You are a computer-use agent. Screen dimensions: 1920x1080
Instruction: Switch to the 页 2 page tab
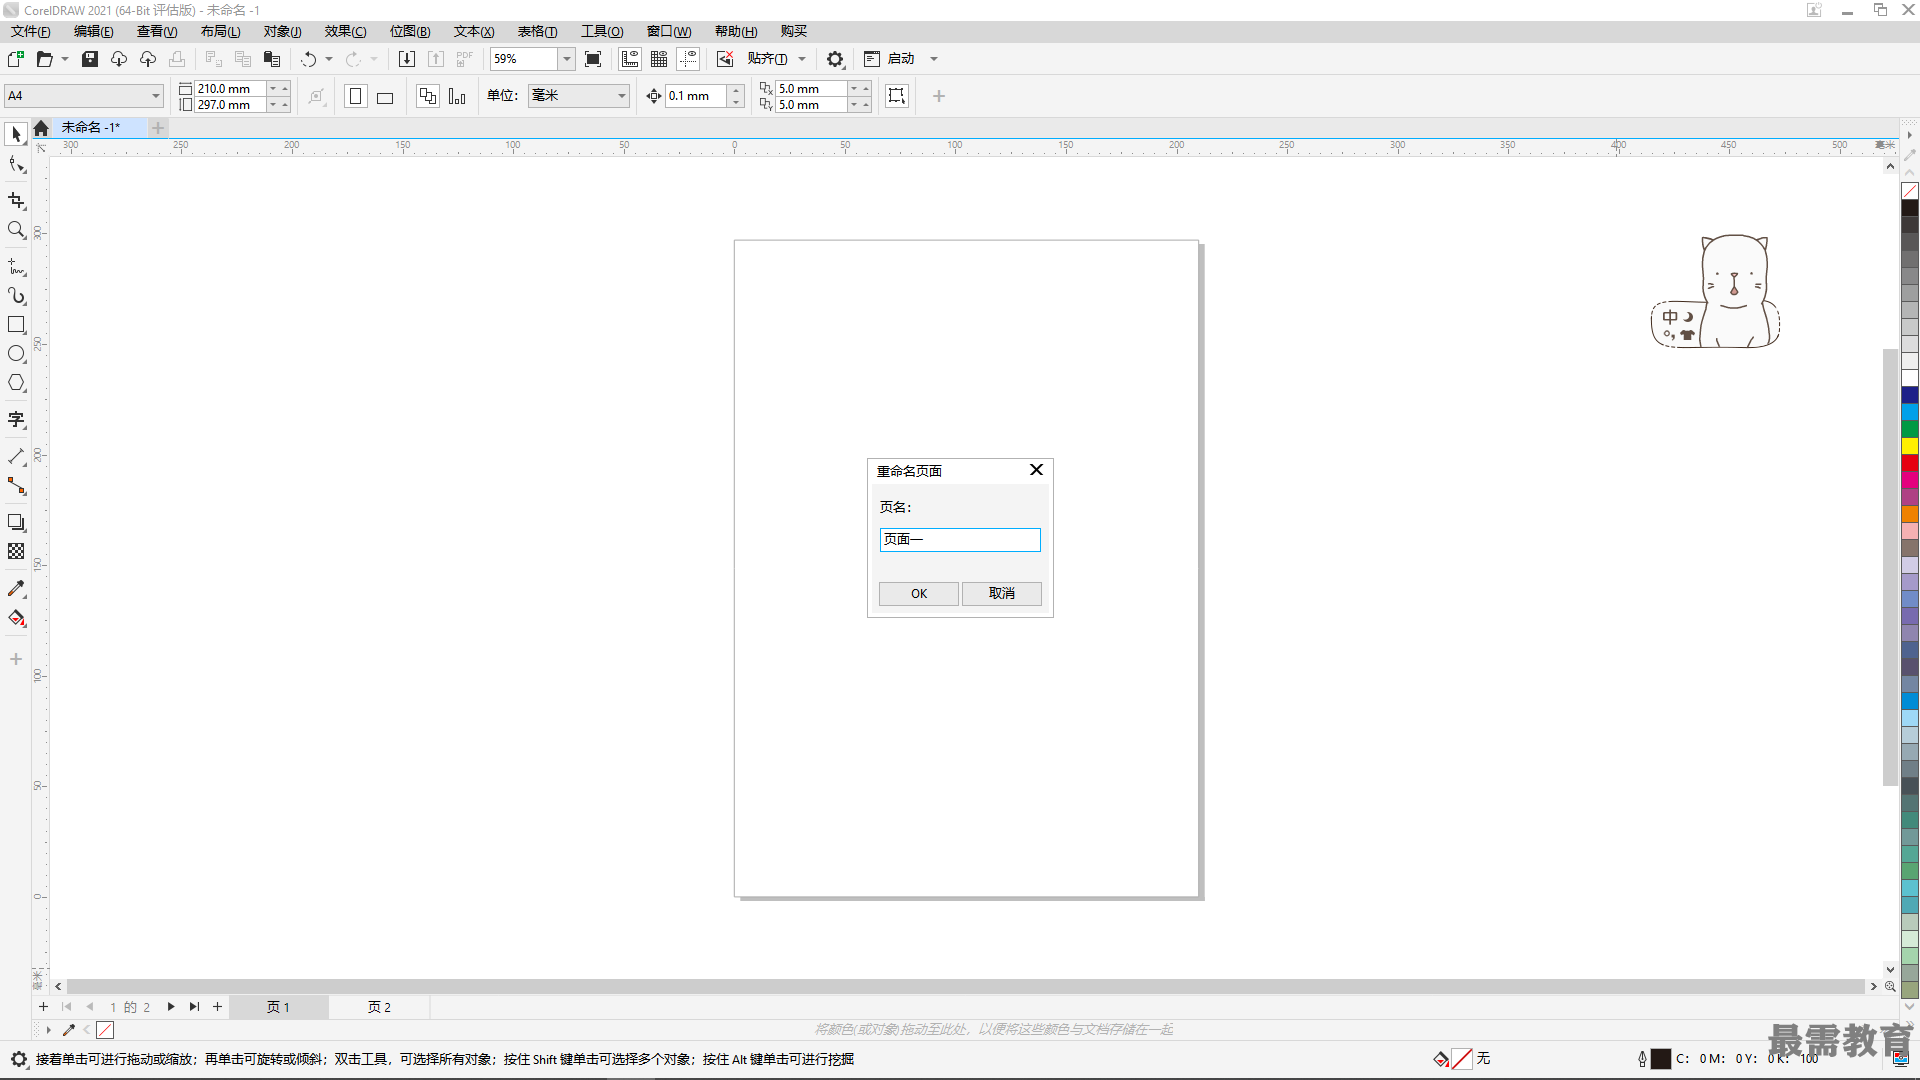coord(379,1007)
